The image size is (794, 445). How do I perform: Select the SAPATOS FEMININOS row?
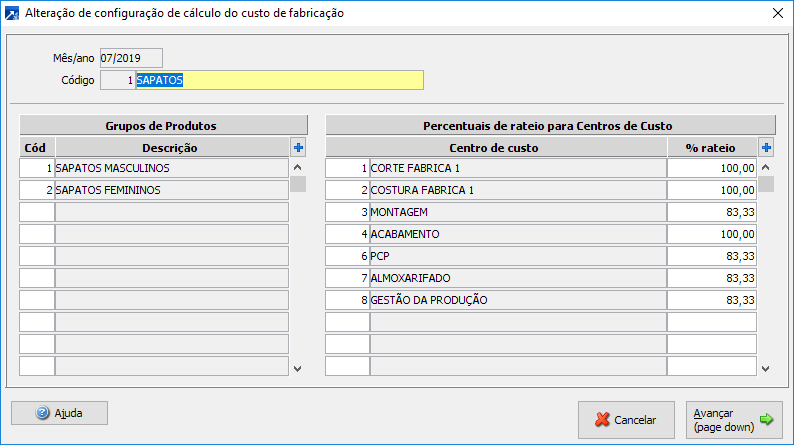pyautogui.click(x=171, y=190)
